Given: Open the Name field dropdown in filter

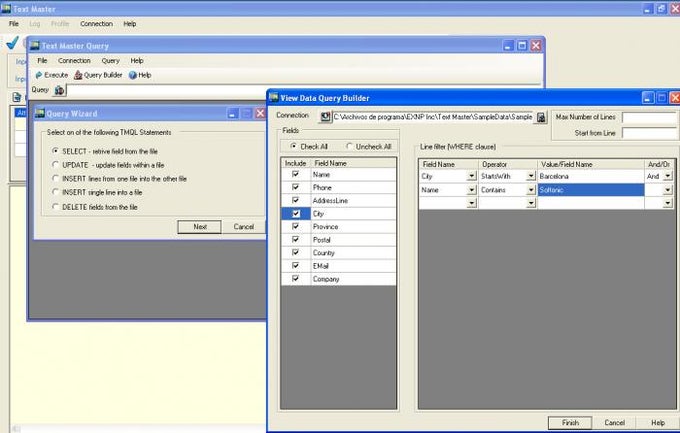Looking at the screenshot, I should 471,190.
